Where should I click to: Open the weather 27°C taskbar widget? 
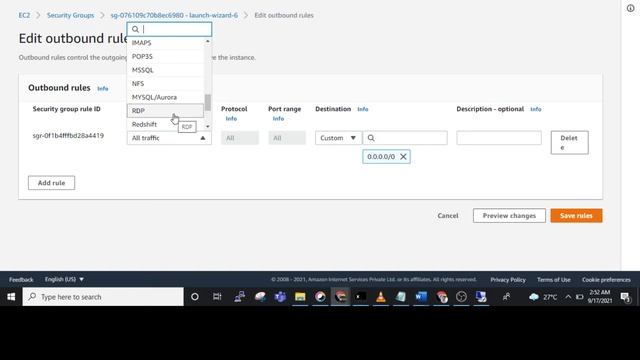[543, 297]
